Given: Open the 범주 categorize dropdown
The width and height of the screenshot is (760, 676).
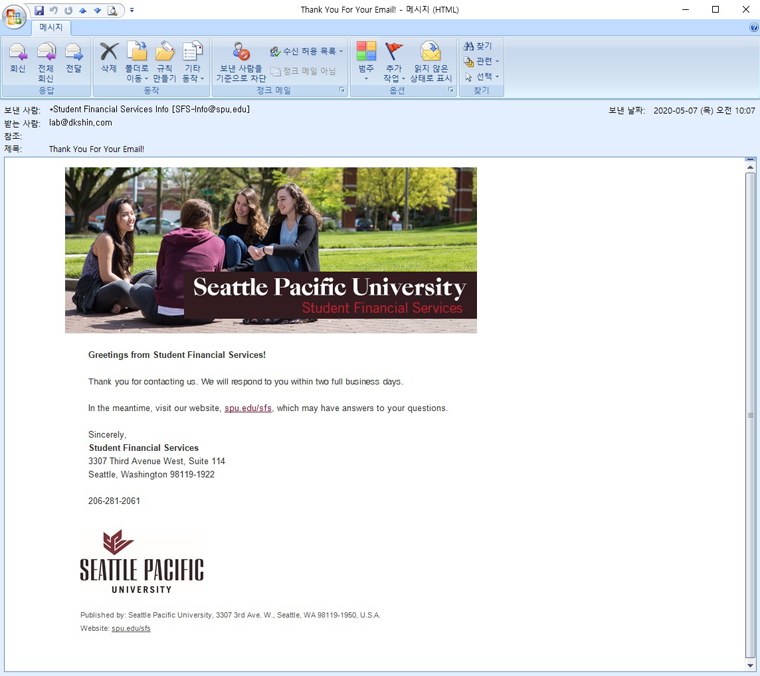Looking at the screenshot, I should point(366,62).
